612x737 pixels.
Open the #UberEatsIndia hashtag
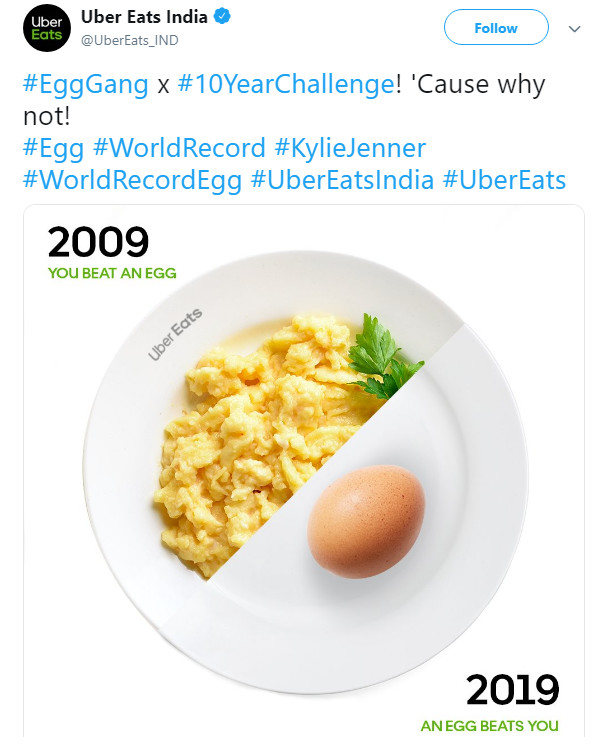pos(342,180)
